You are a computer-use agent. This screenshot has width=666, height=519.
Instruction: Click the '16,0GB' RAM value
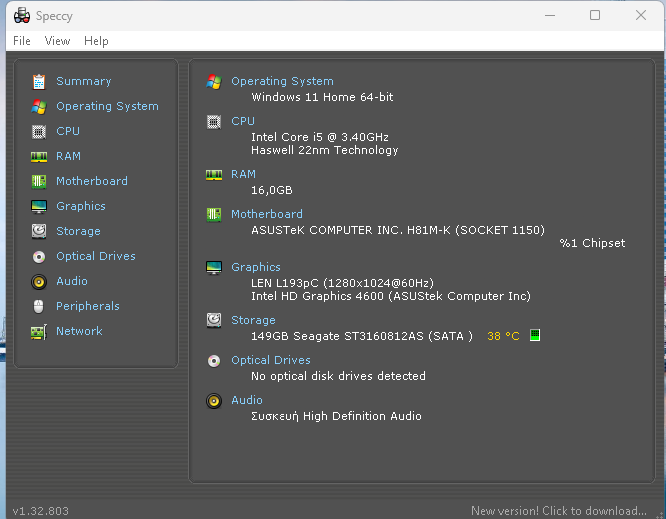(x=272, y=190)
